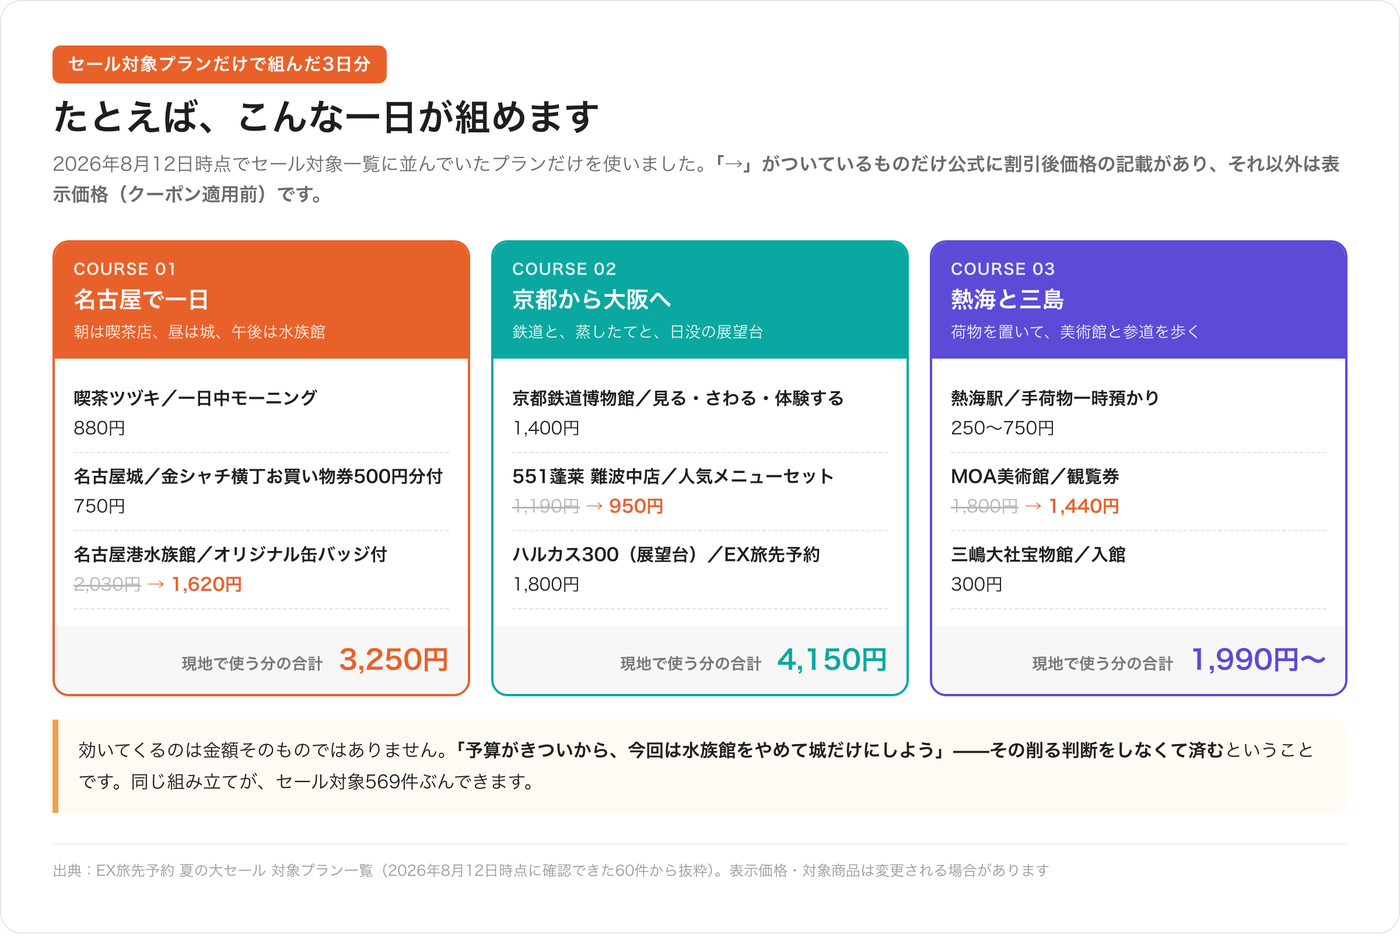The height and width of the screenshot is (940, 1400).
Task: Click the 4,150円 total for Course 02
Action: pyautogui.click(x=832, y=660)
